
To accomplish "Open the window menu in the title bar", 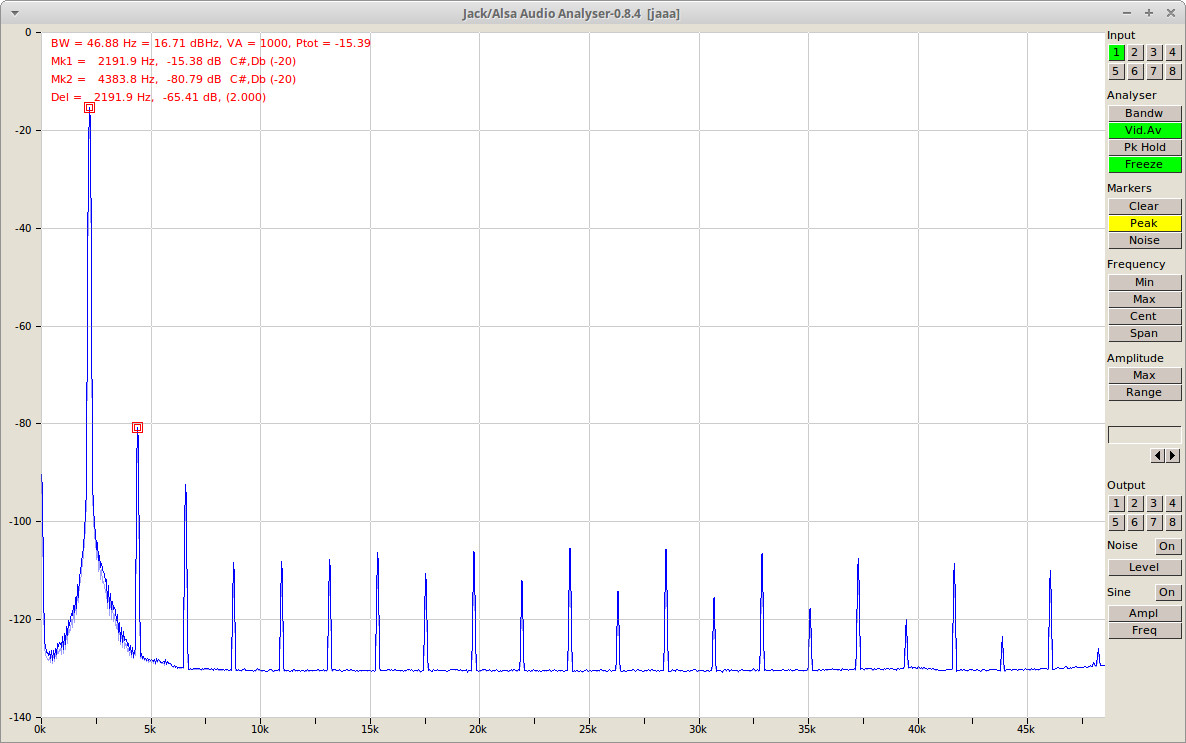I will pyautogui.click(x=14, y=13).
